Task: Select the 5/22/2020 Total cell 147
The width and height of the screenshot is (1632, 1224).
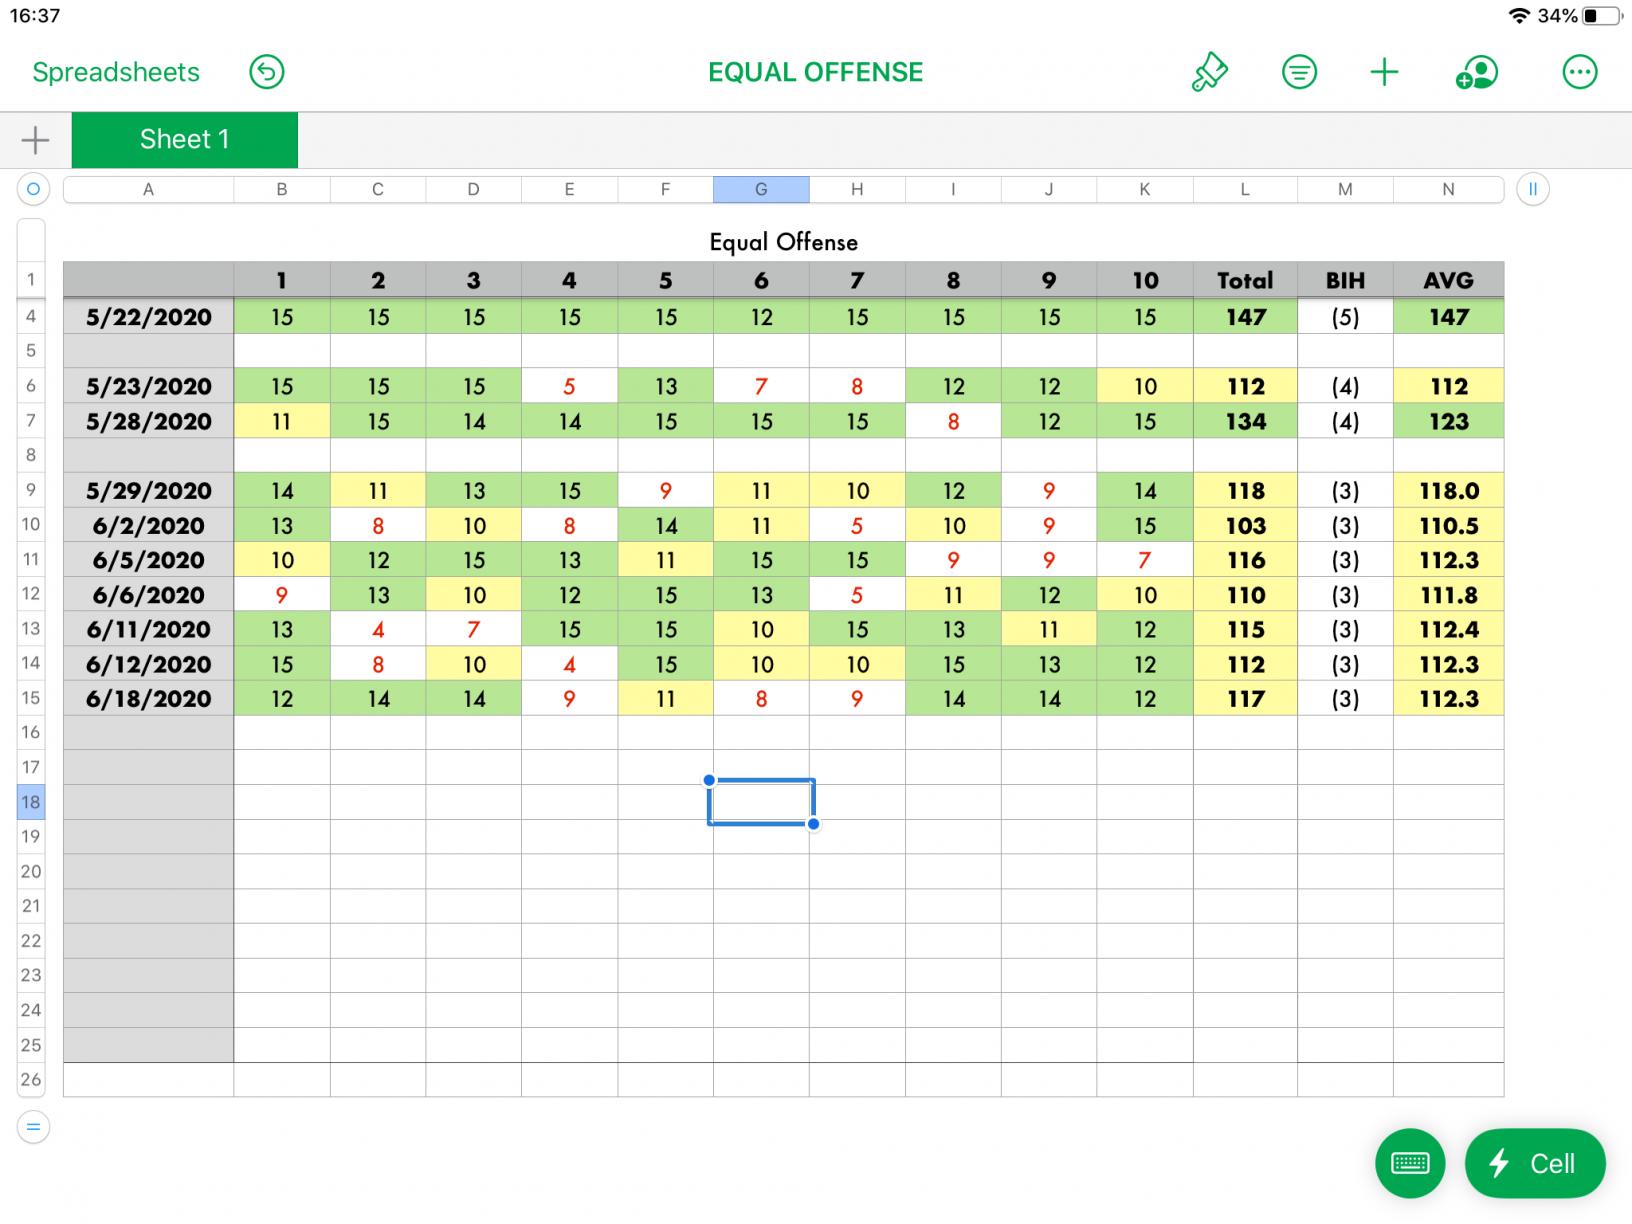Action: [x=1245, y=317]
